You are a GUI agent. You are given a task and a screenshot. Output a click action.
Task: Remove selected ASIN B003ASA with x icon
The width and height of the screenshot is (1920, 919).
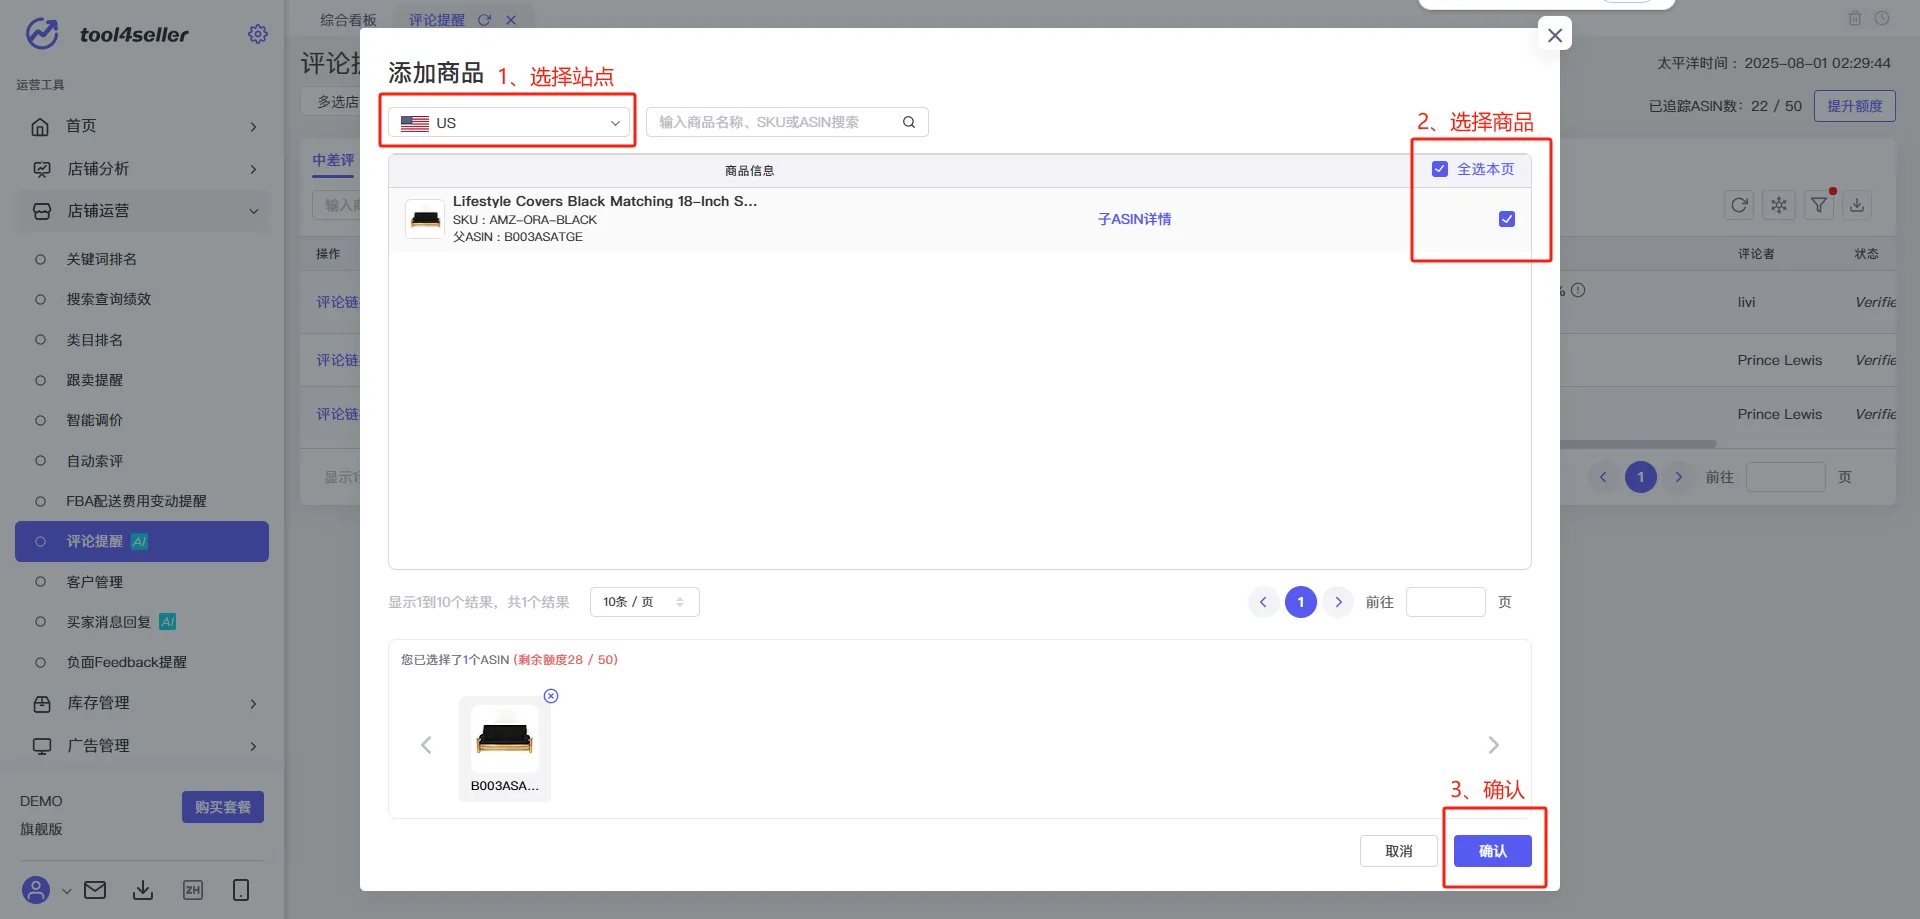551,696
